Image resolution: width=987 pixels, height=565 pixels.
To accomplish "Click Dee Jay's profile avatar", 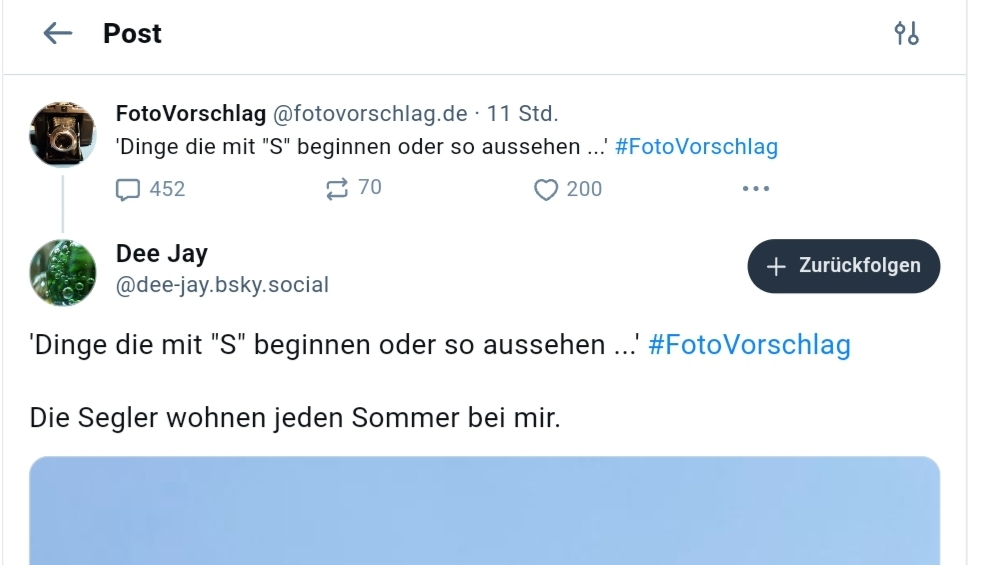I will click(x=63, y=272).
